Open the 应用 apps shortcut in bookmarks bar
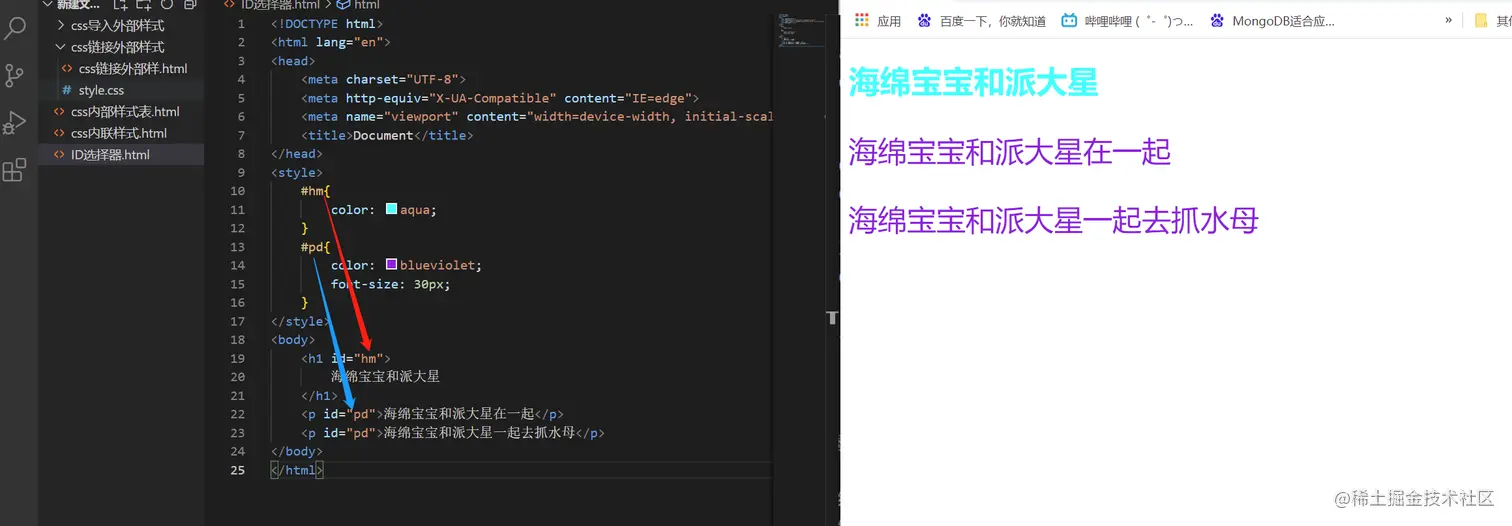This screenshot has width=1512, height=526. (x=878, y=20)
